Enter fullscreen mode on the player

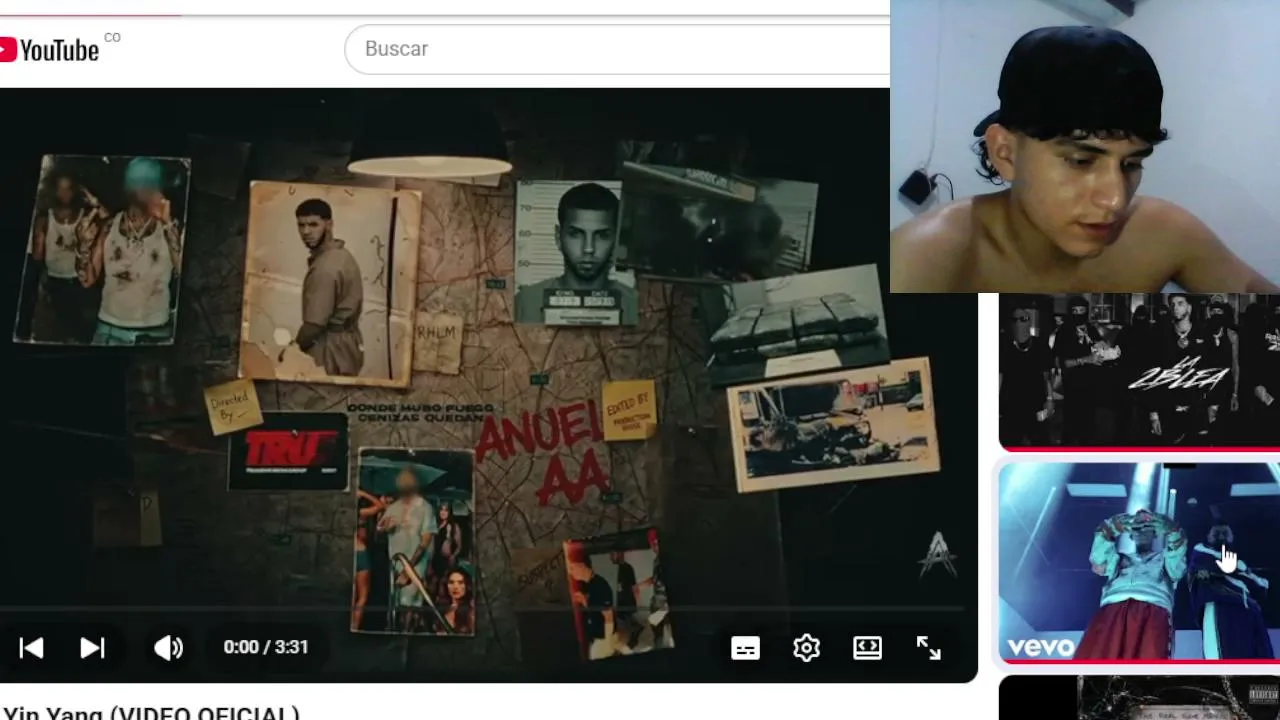929,648
